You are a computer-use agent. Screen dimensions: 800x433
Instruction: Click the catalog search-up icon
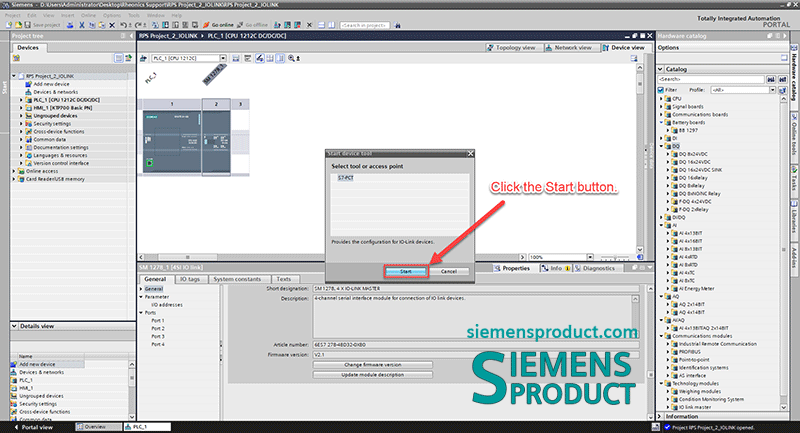pyautogui.click(x=782, y=79)
